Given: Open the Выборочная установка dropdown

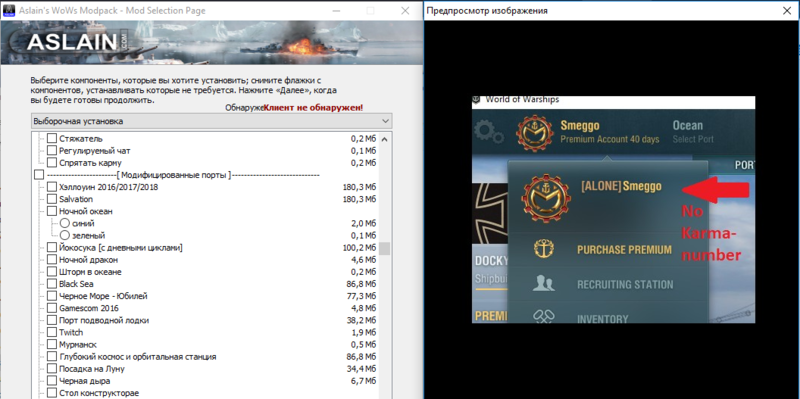Looking at the screenshot, I should click(211, 121).
